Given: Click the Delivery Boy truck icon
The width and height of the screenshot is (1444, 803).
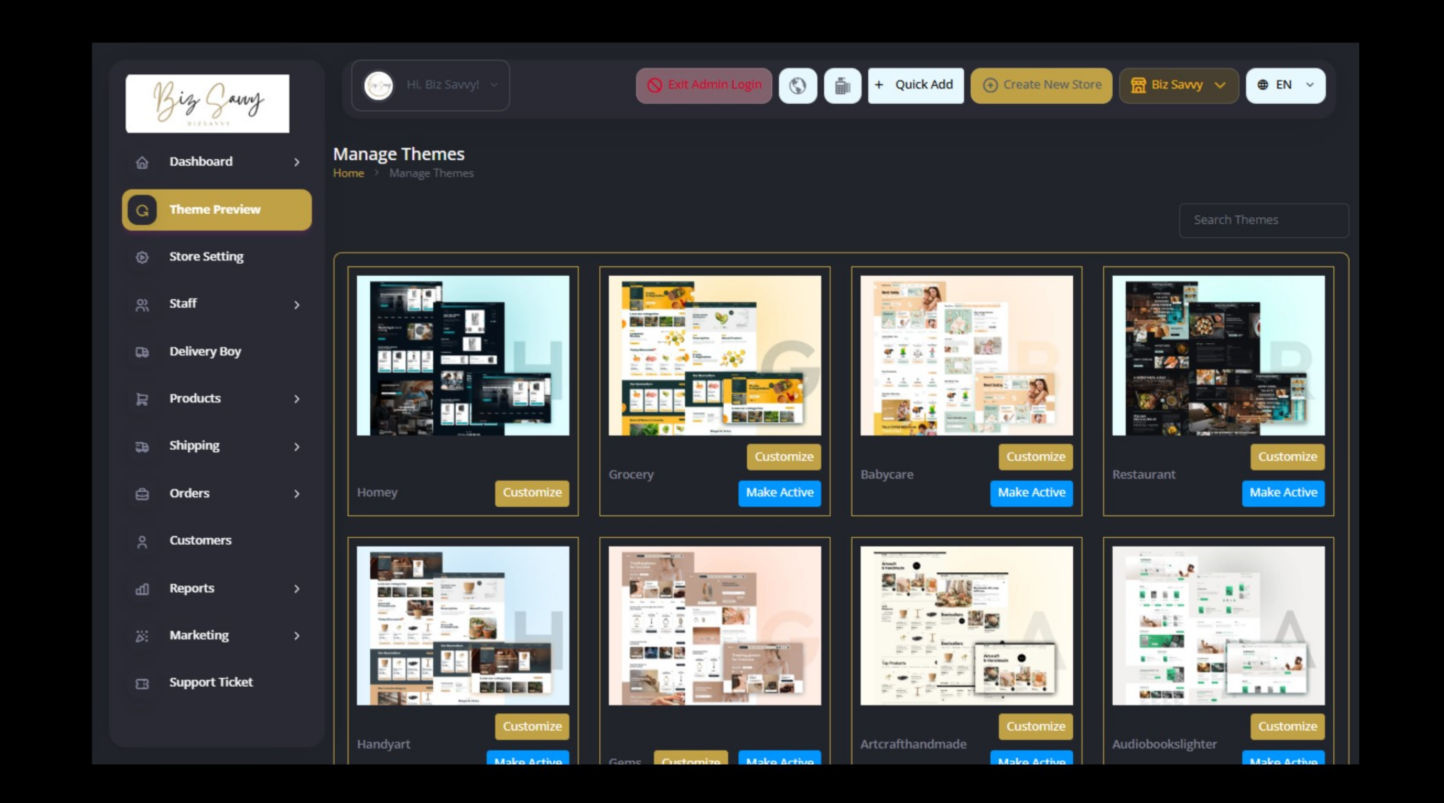Looking at the screenshot, I should [x=142, y=352].
